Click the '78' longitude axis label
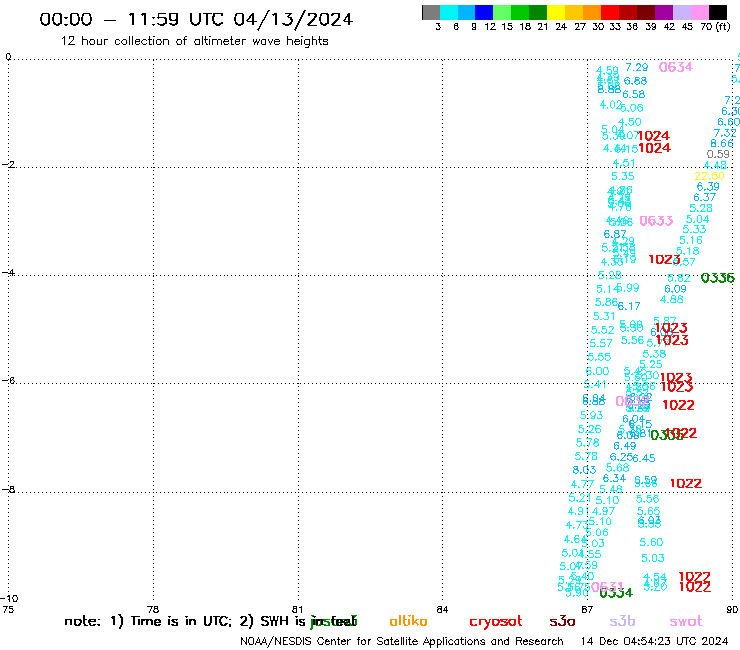The height and width of the screenshot is (650, 740). pyautogui.click(x=153, y=609)
